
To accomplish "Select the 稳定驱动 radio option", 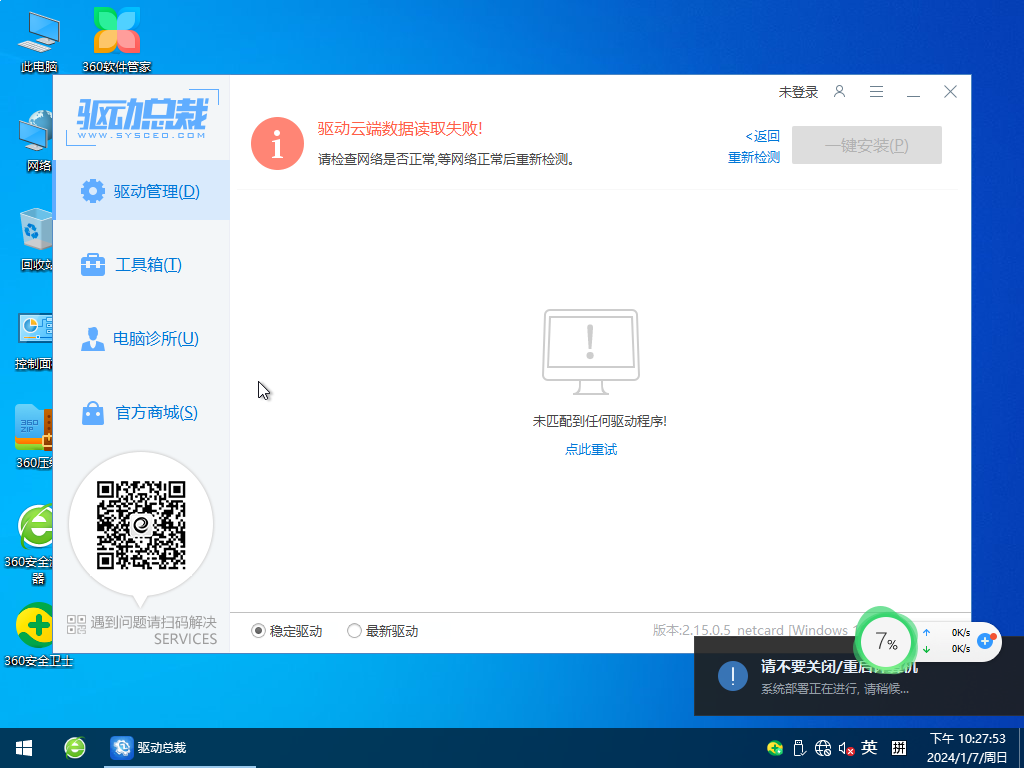I will 287,631.
